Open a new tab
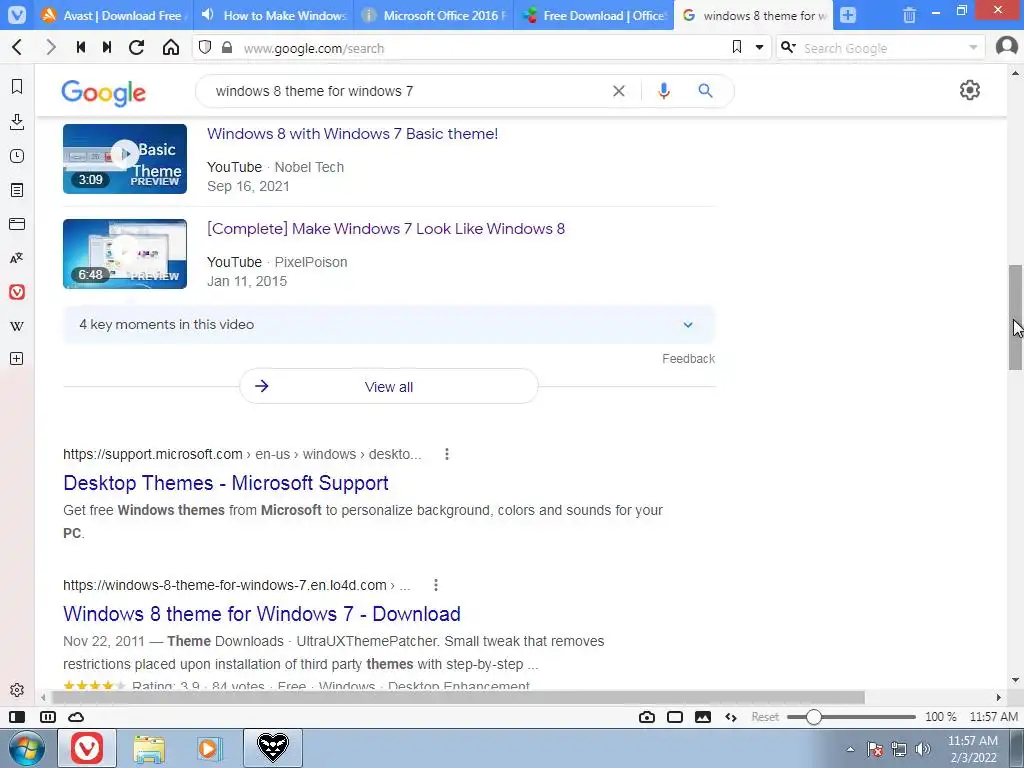 tap(848, 15)
